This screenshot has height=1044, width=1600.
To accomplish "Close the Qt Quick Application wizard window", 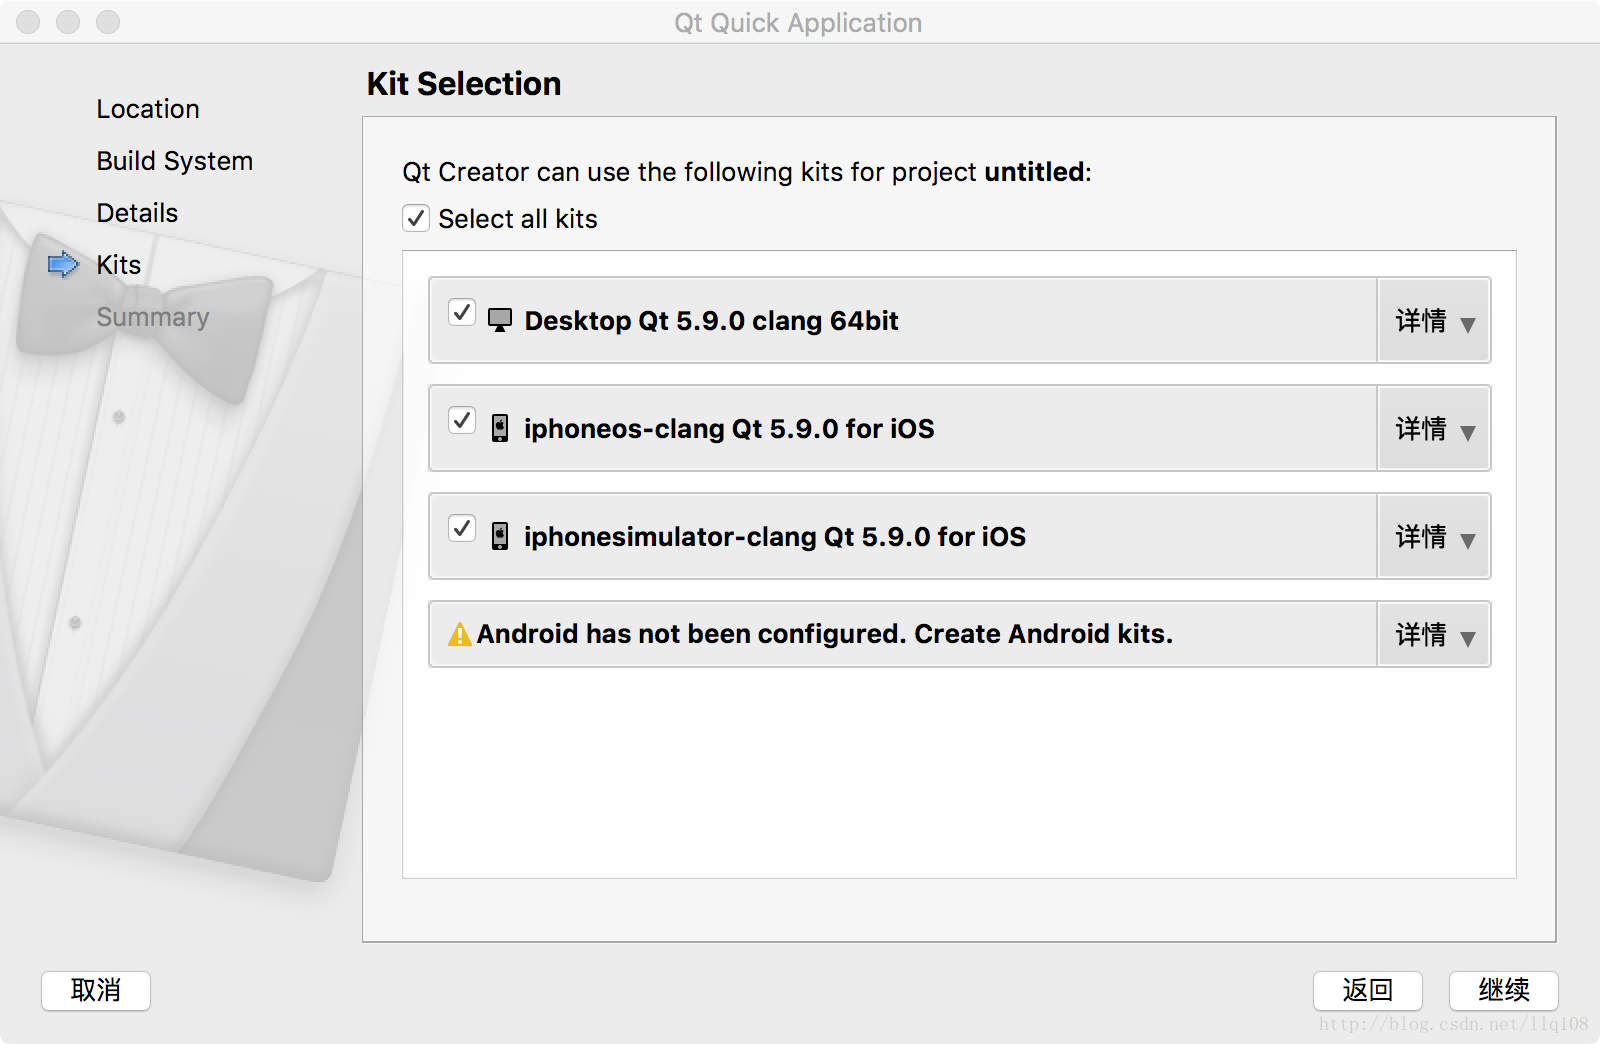I will pos(28,22).
